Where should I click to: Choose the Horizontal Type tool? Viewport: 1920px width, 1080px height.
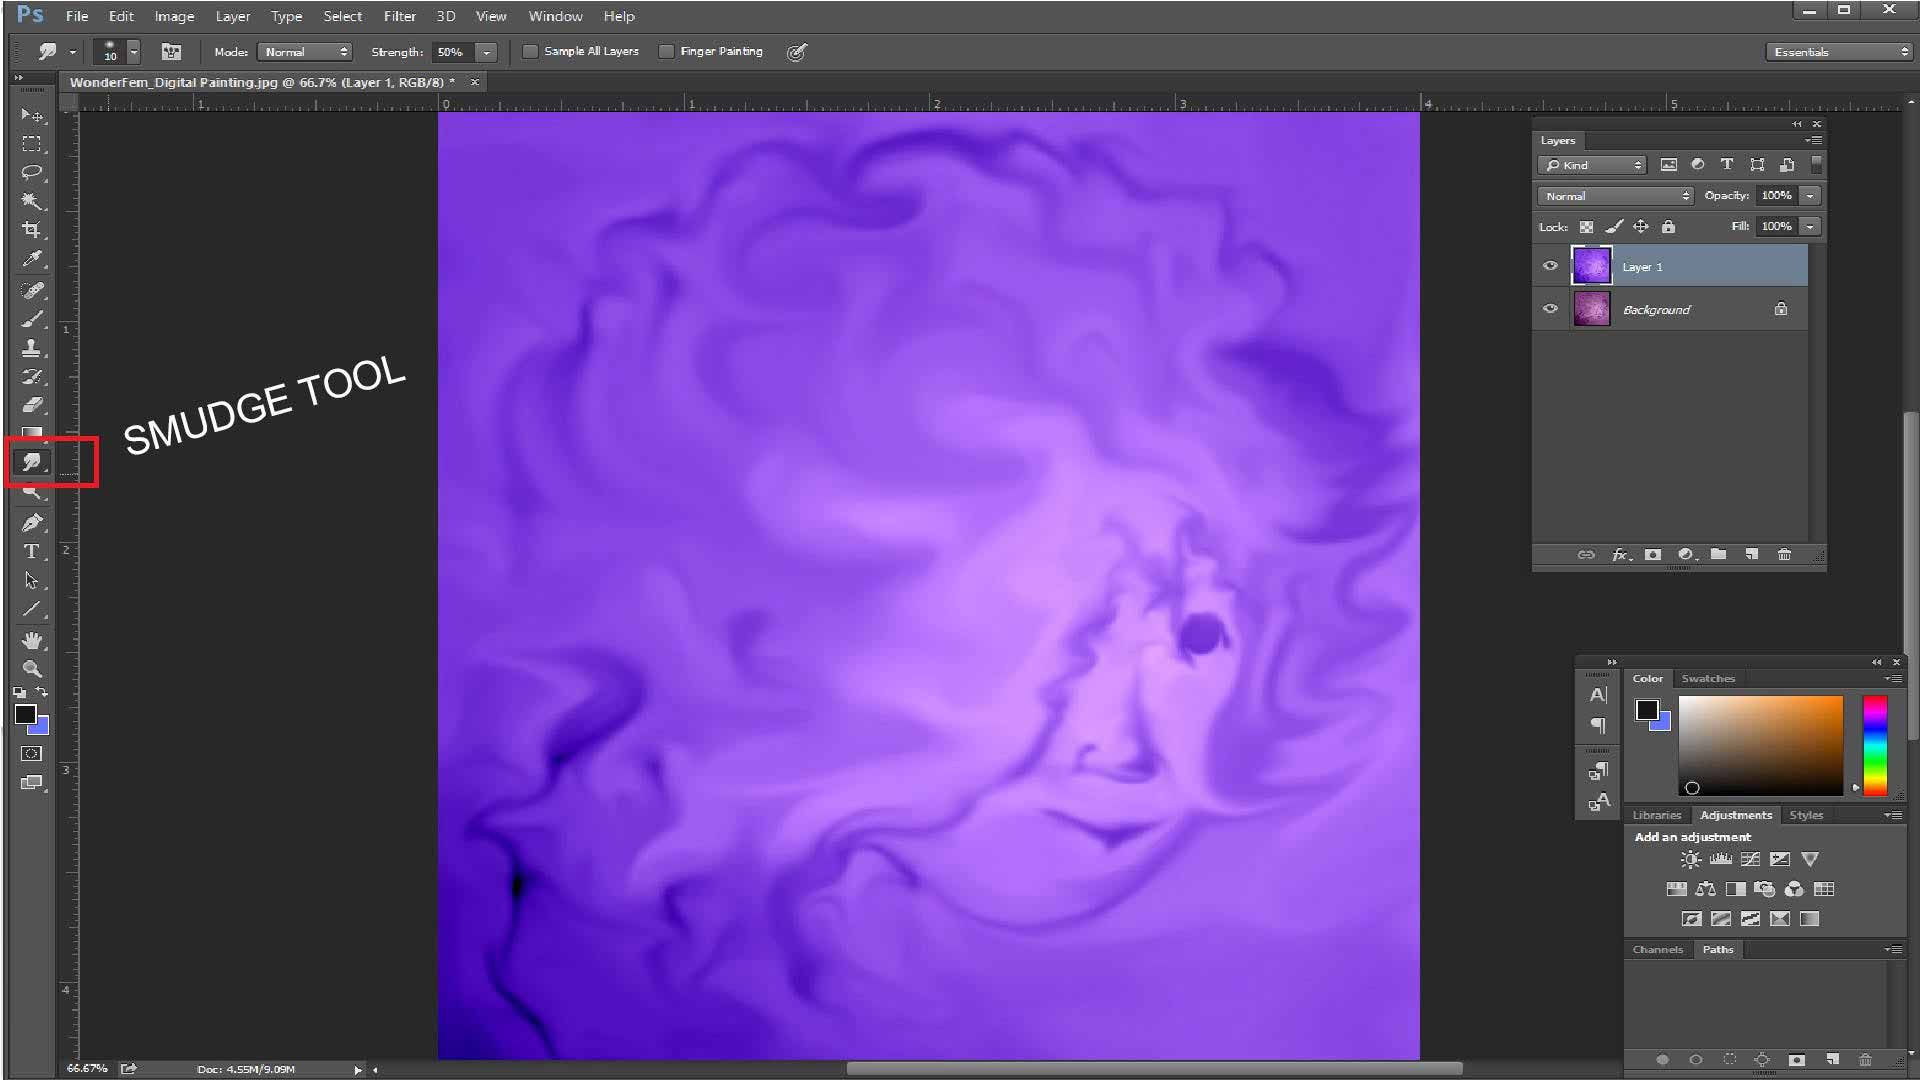point(31,551)
